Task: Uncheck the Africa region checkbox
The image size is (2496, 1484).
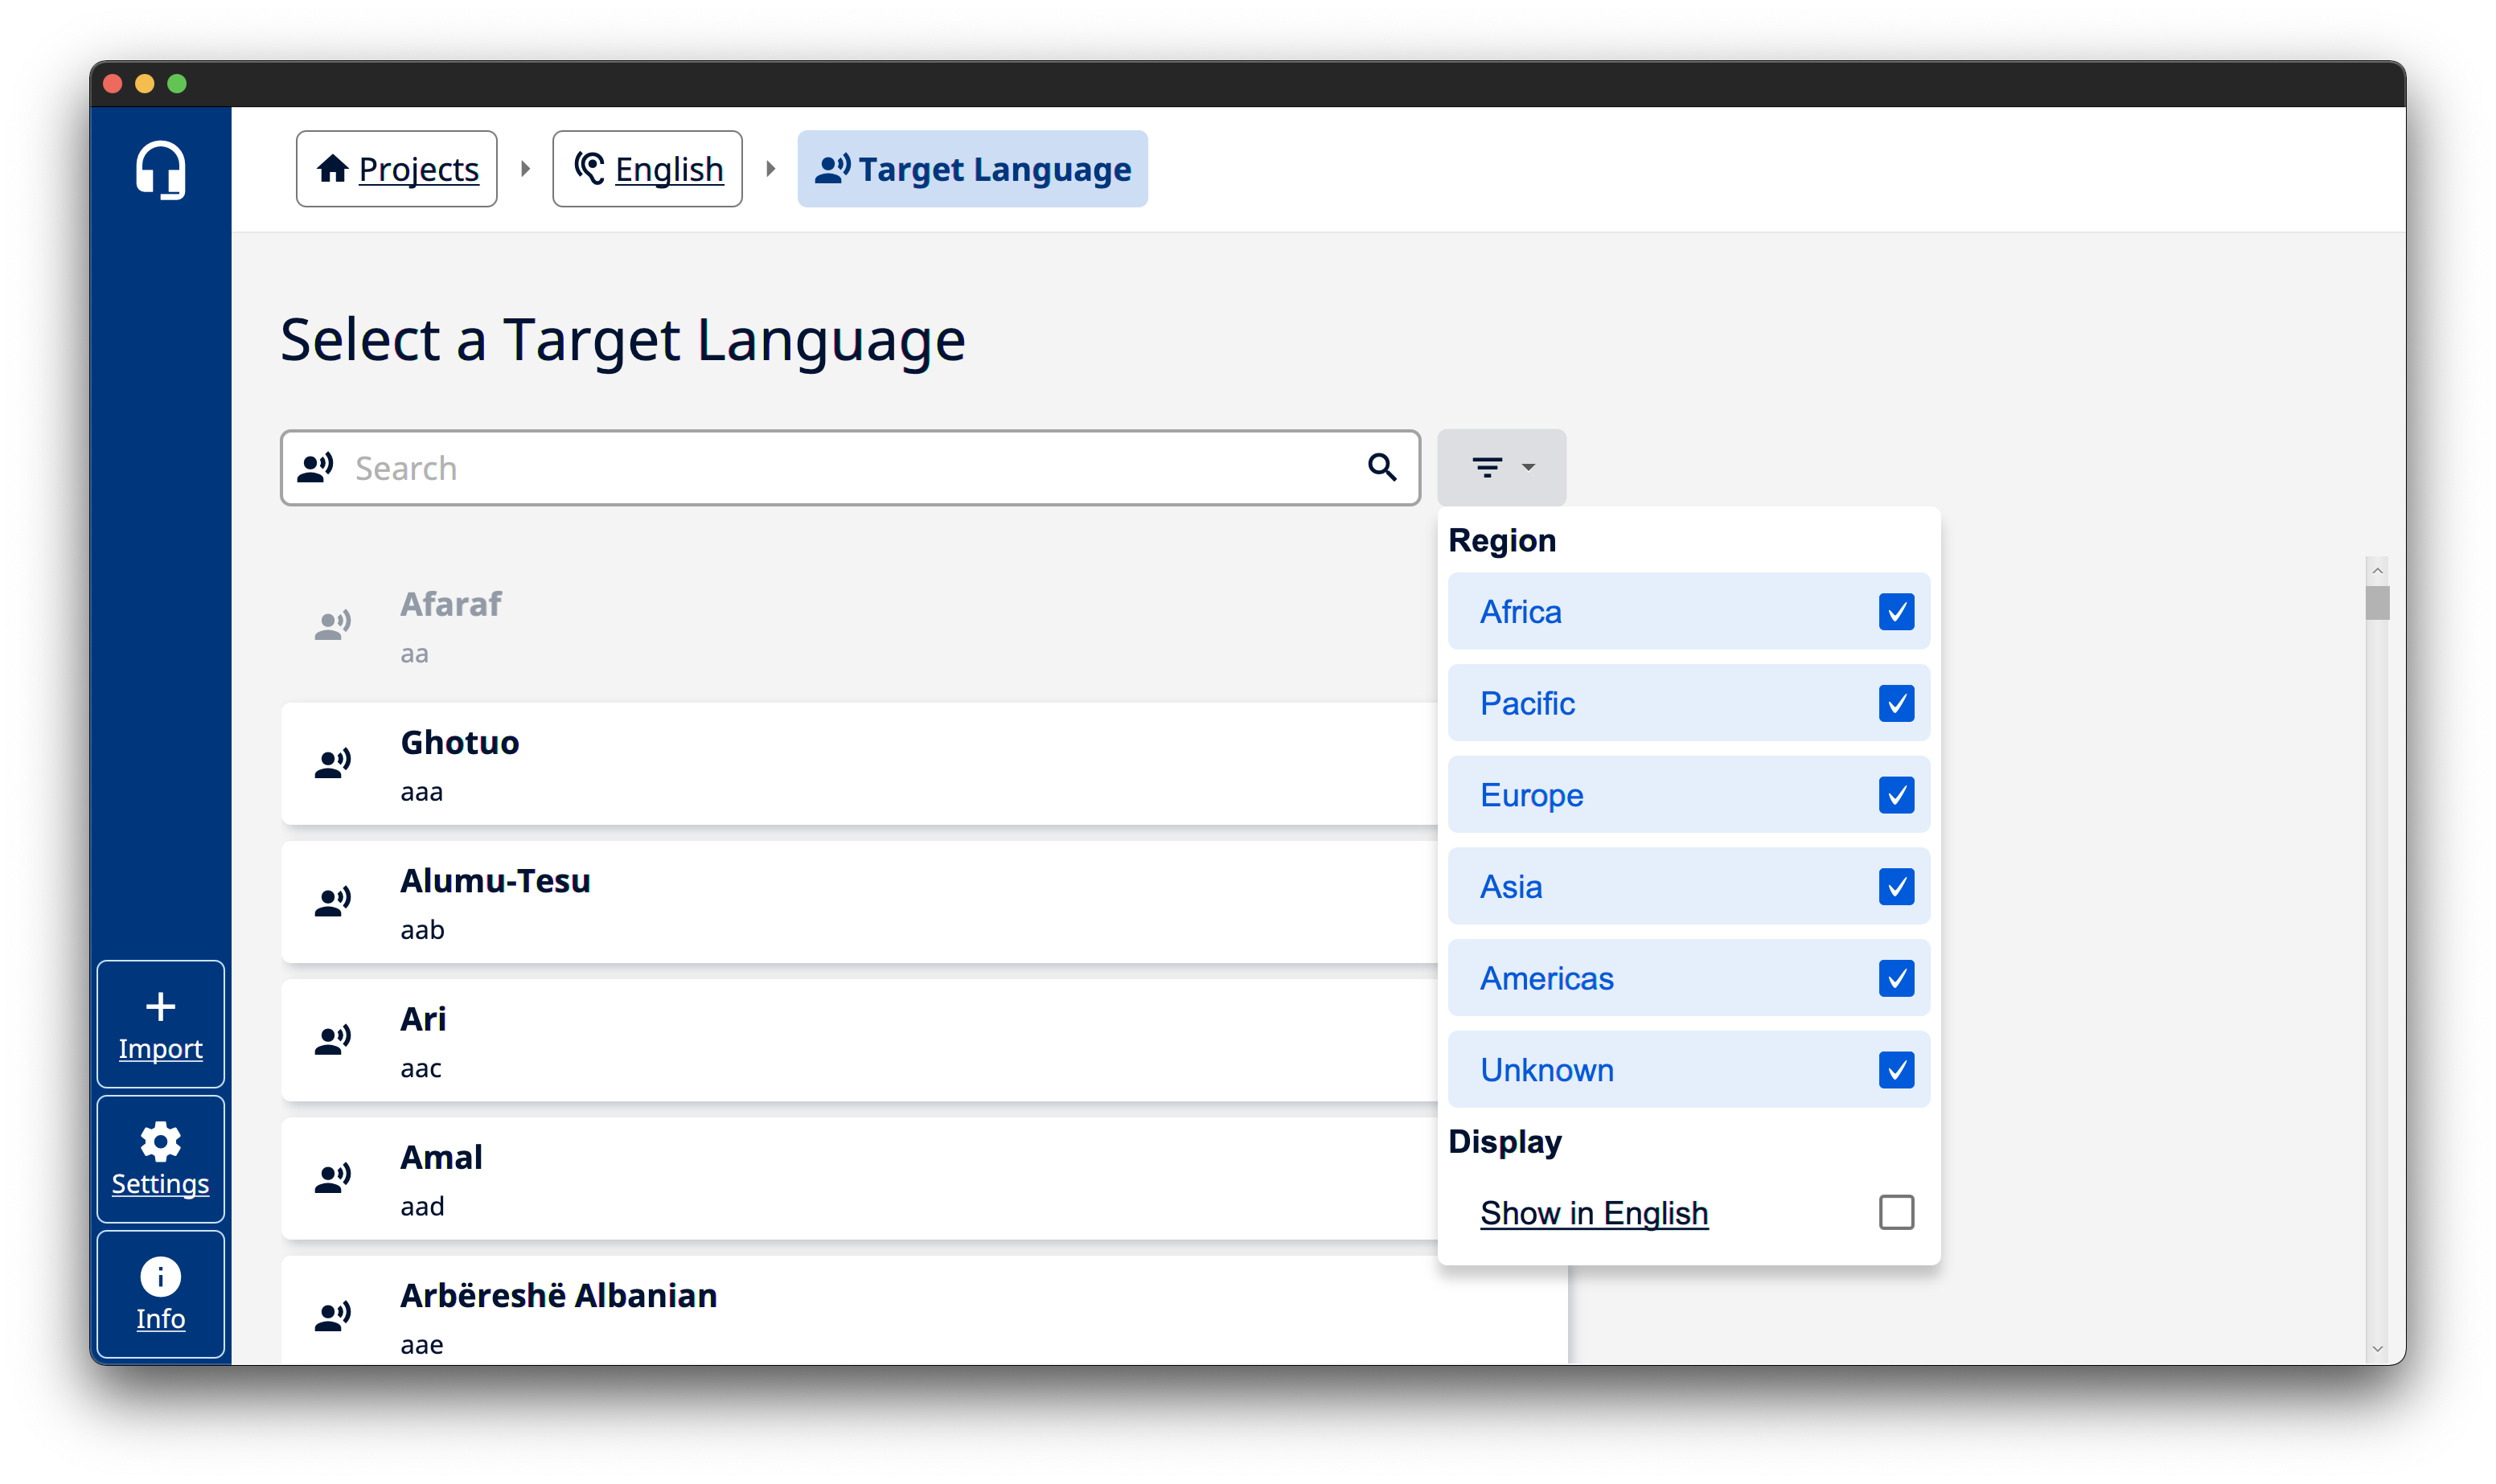Action: 1895,612
